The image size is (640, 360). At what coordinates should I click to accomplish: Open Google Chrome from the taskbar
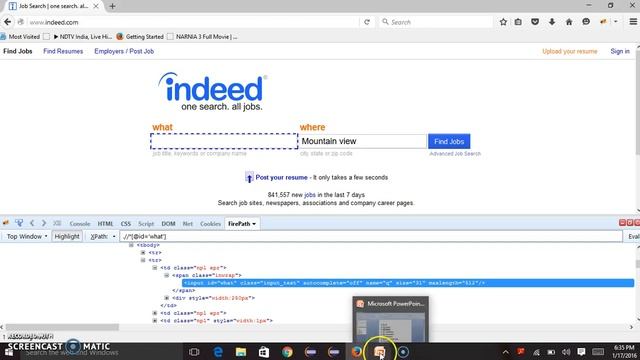click(x=287, y=351)
